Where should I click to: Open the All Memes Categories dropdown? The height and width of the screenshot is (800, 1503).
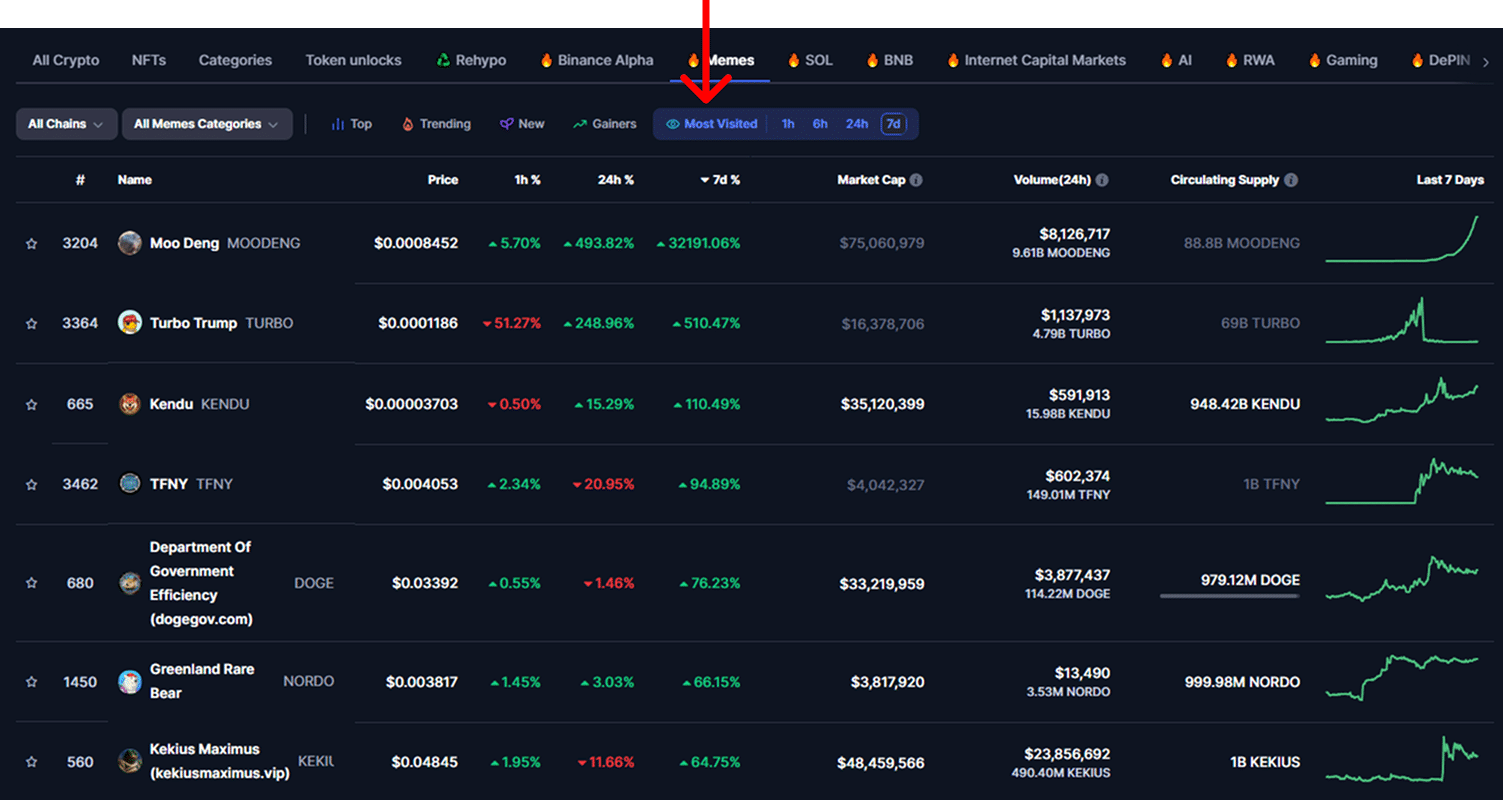[x=207, y=124]
